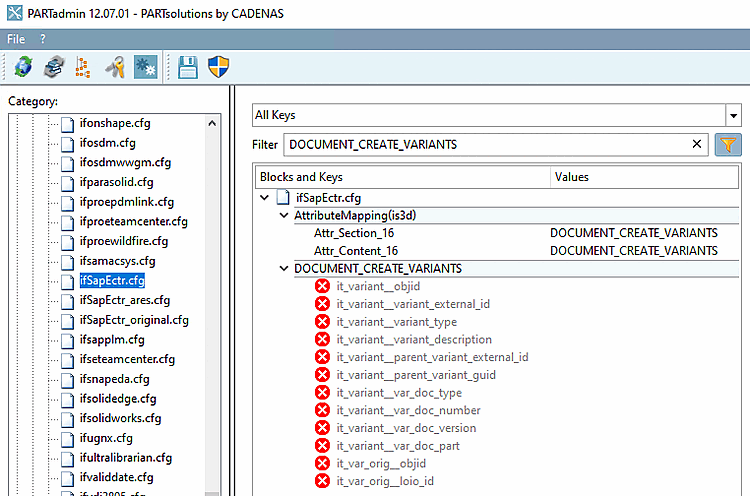Save changes with the floppy disk icon
This screenshot has height=496, width=750.
pyautogui.click(x=187, y=67)
